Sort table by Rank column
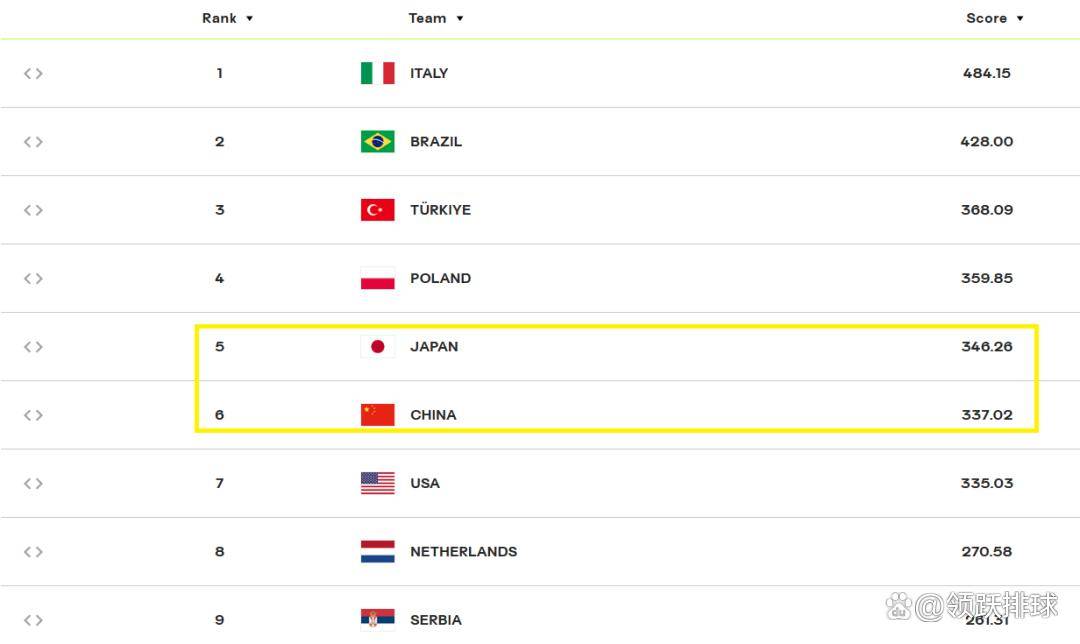 [227, 18]
